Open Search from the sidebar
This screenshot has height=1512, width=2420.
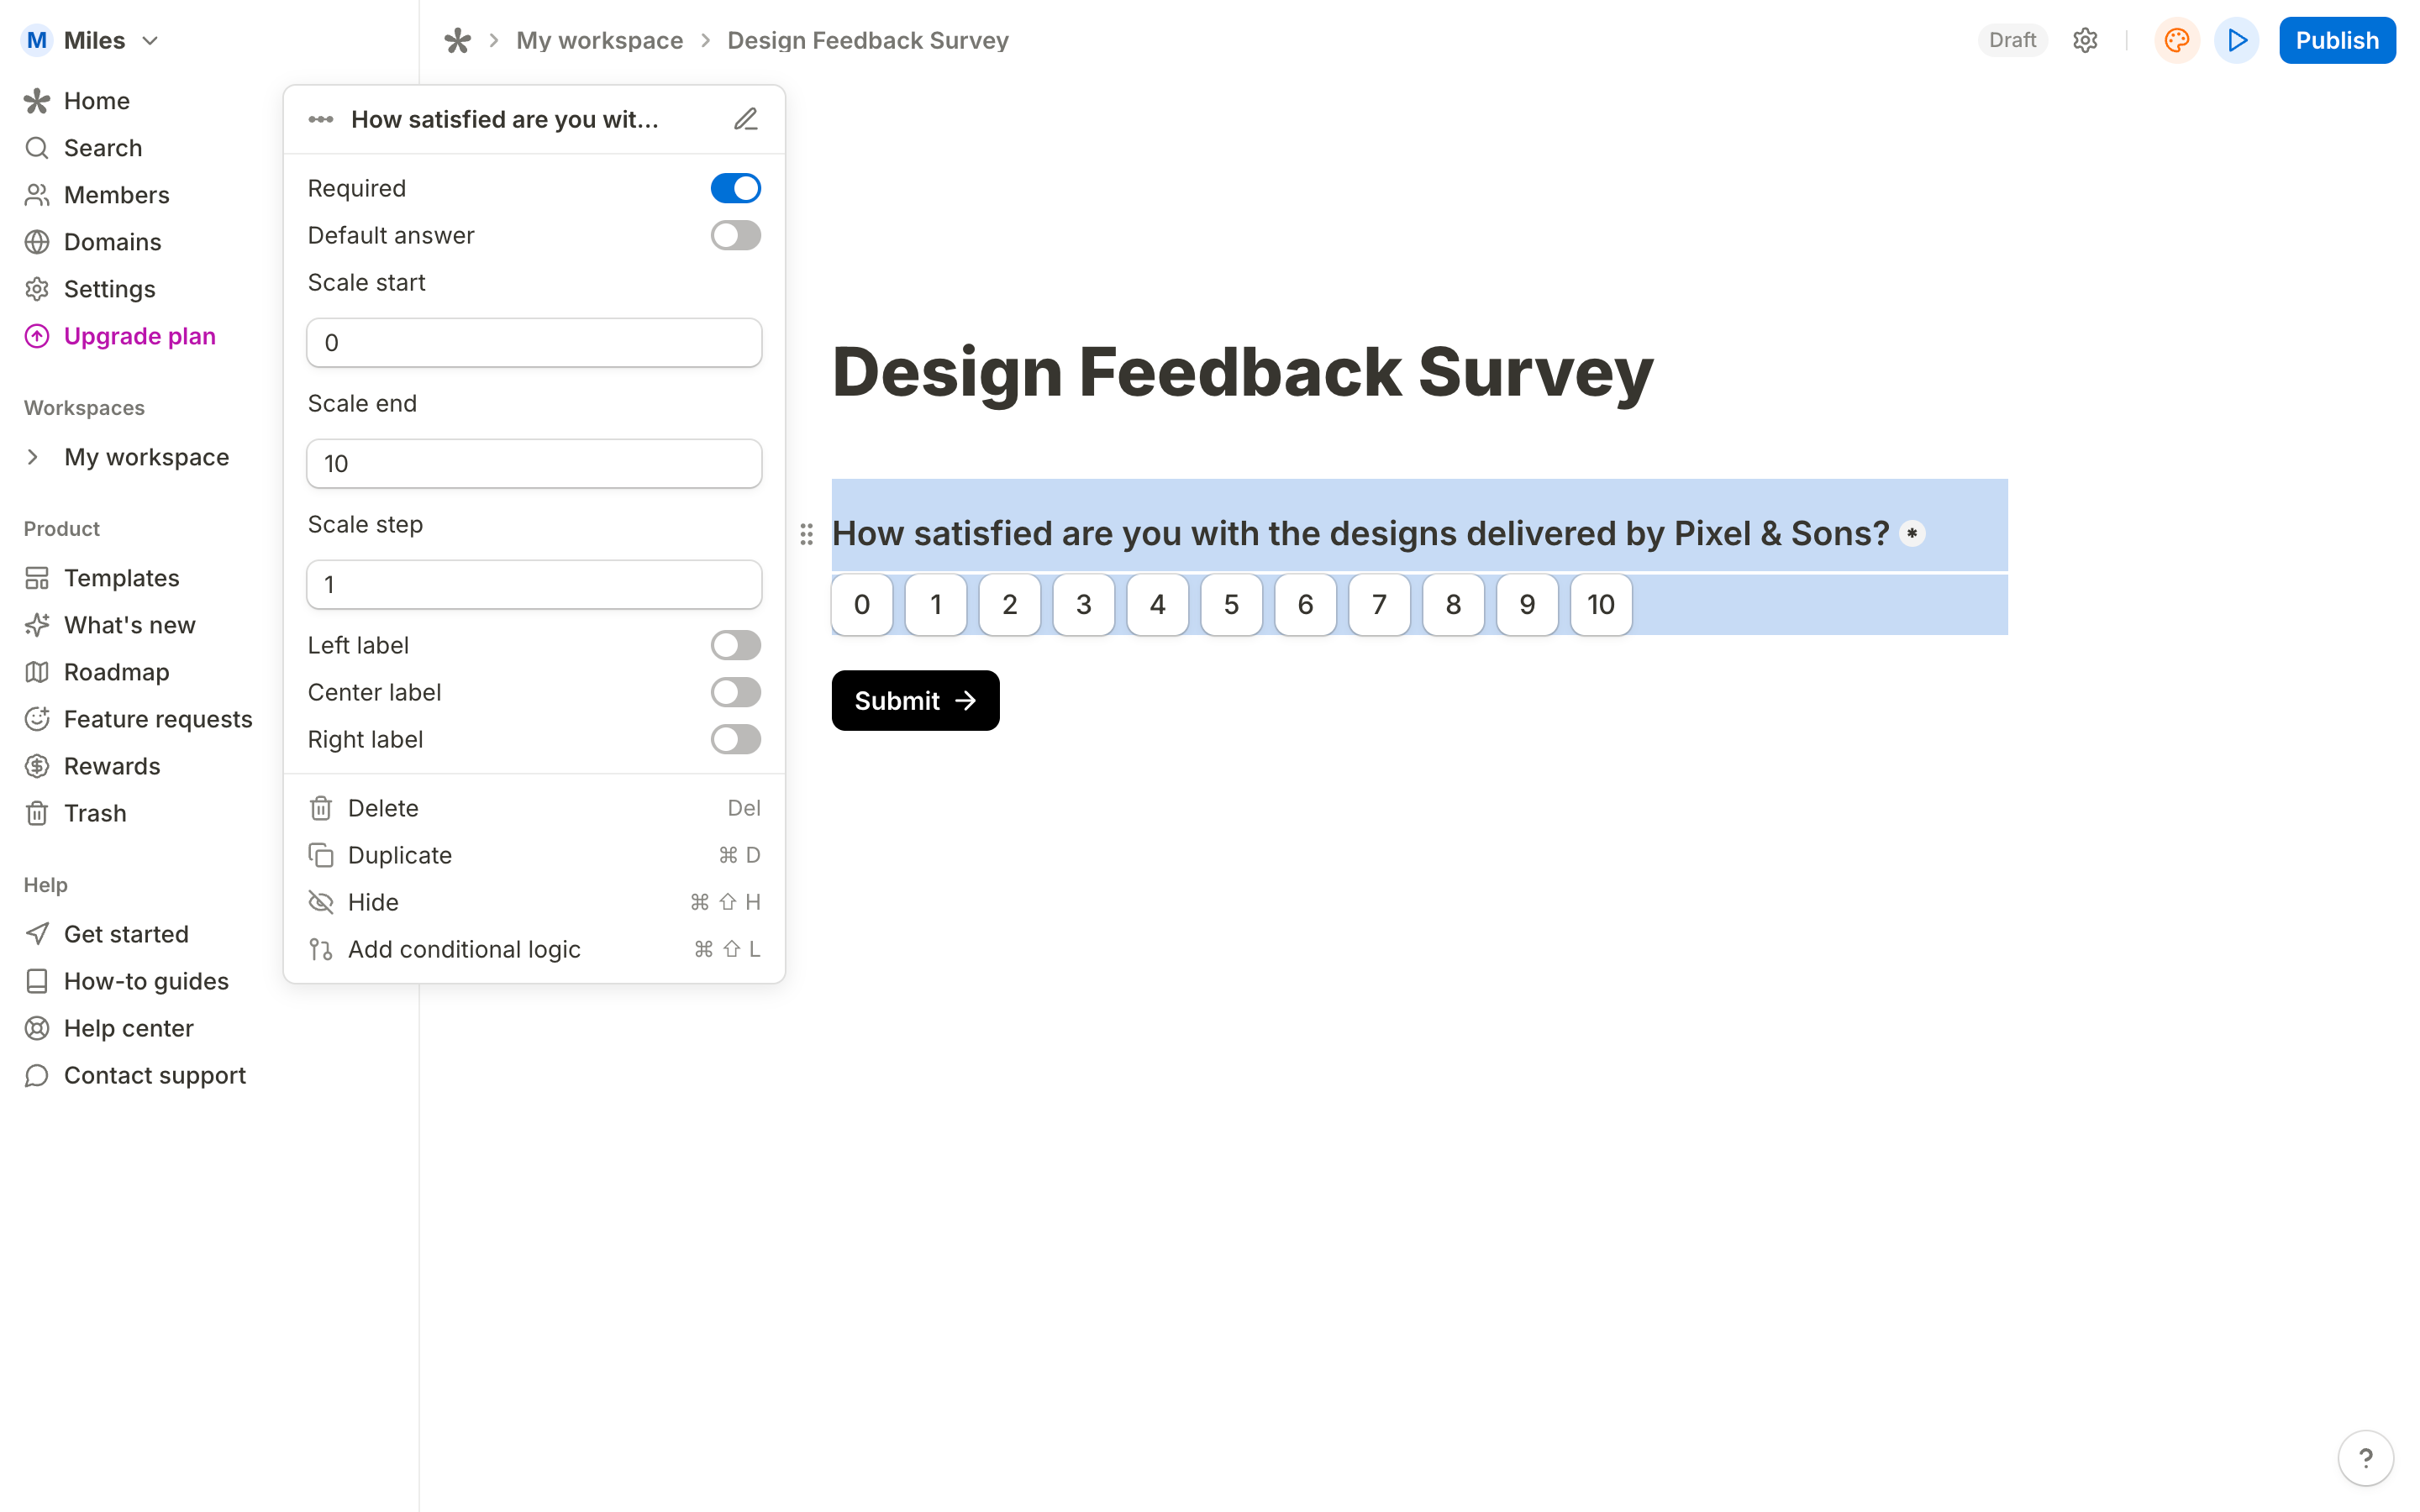(102, 147)
